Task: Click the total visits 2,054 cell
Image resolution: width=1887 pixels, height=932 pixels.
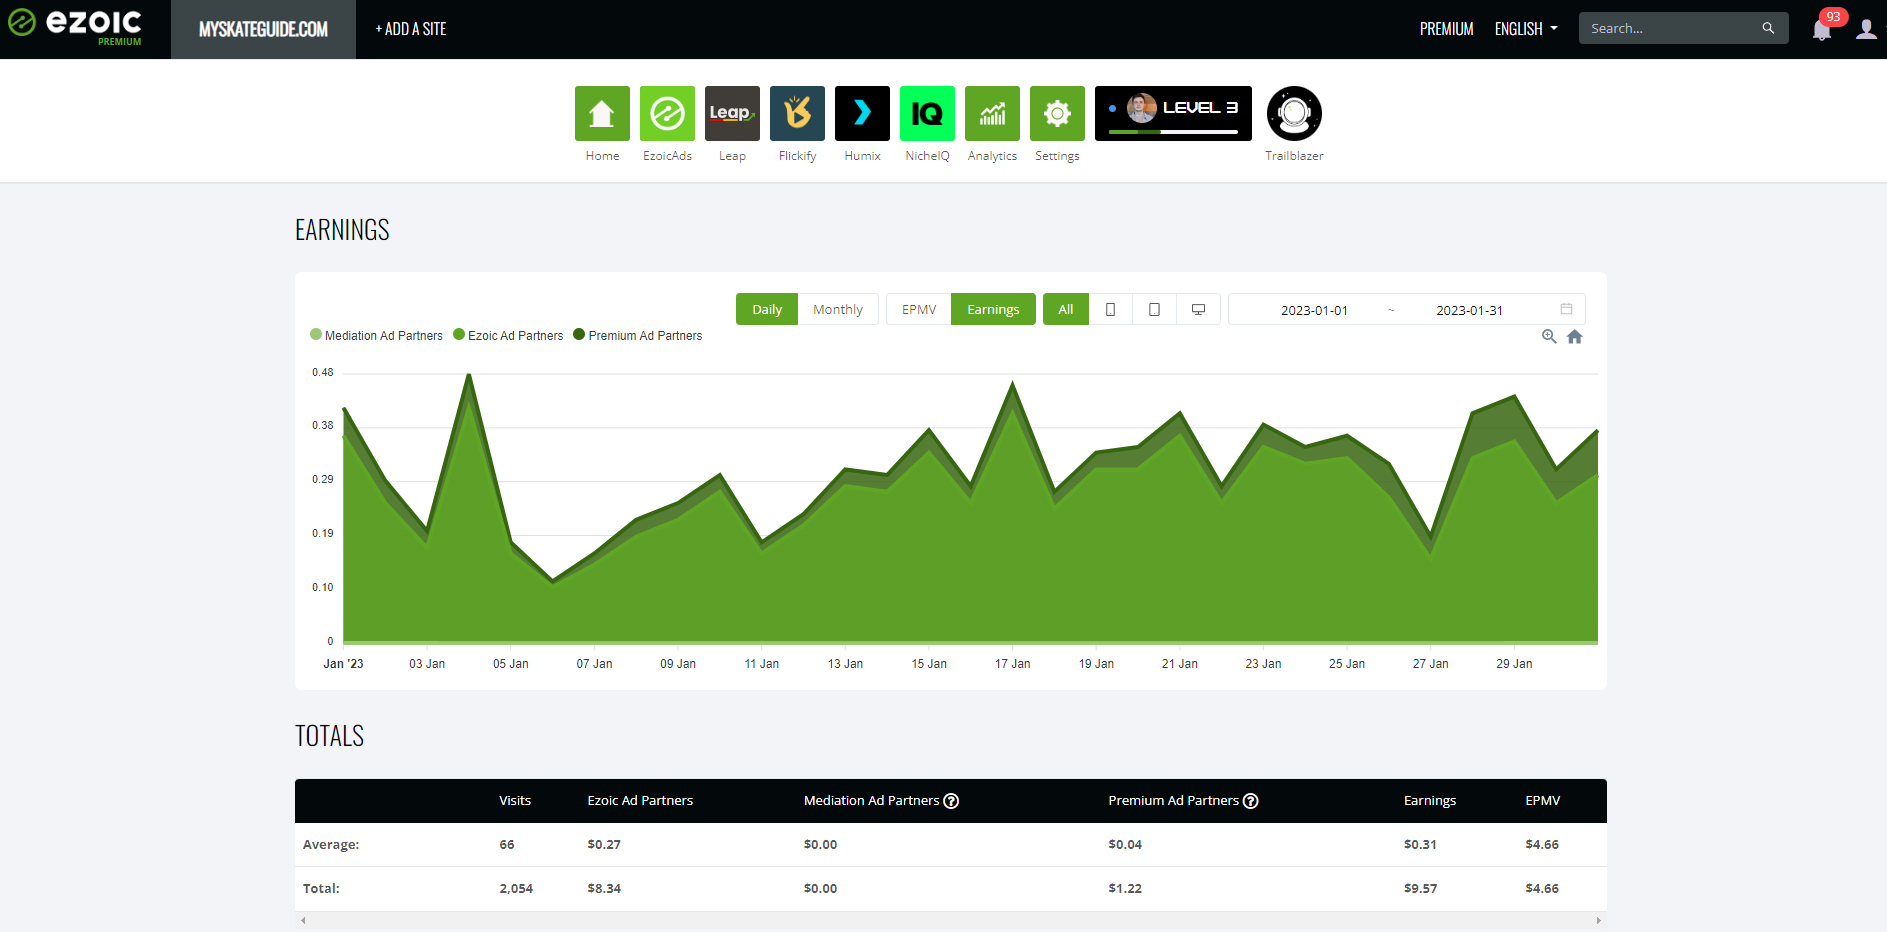Action: (516, 888)
